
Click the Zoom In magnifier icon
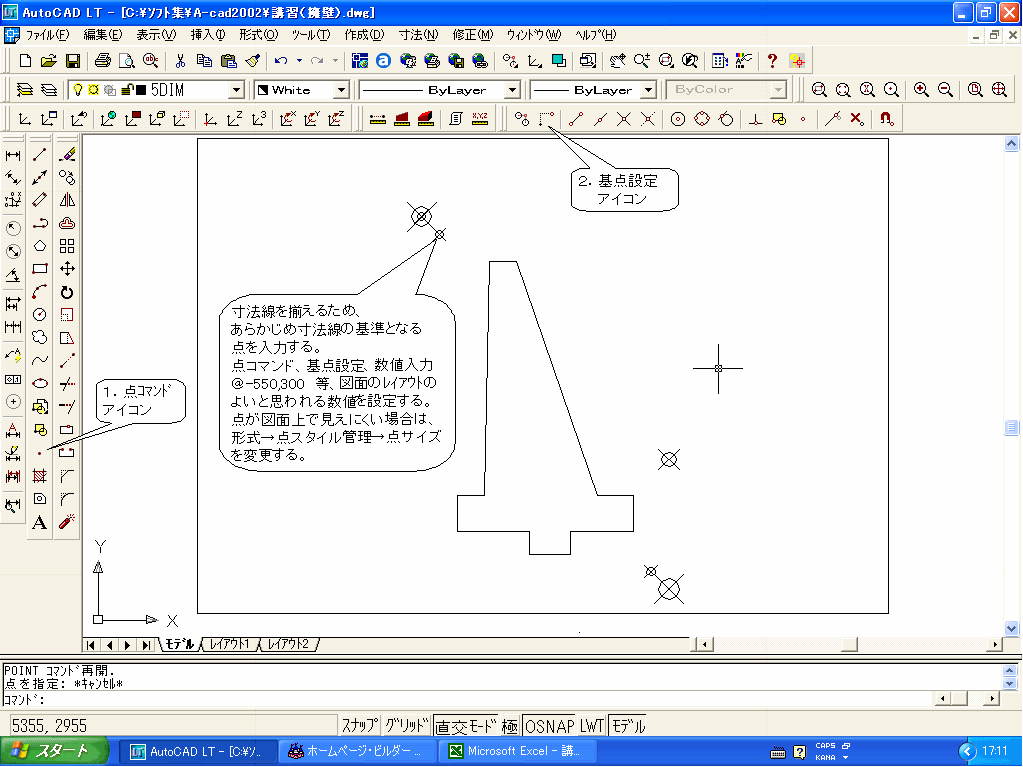921,90
